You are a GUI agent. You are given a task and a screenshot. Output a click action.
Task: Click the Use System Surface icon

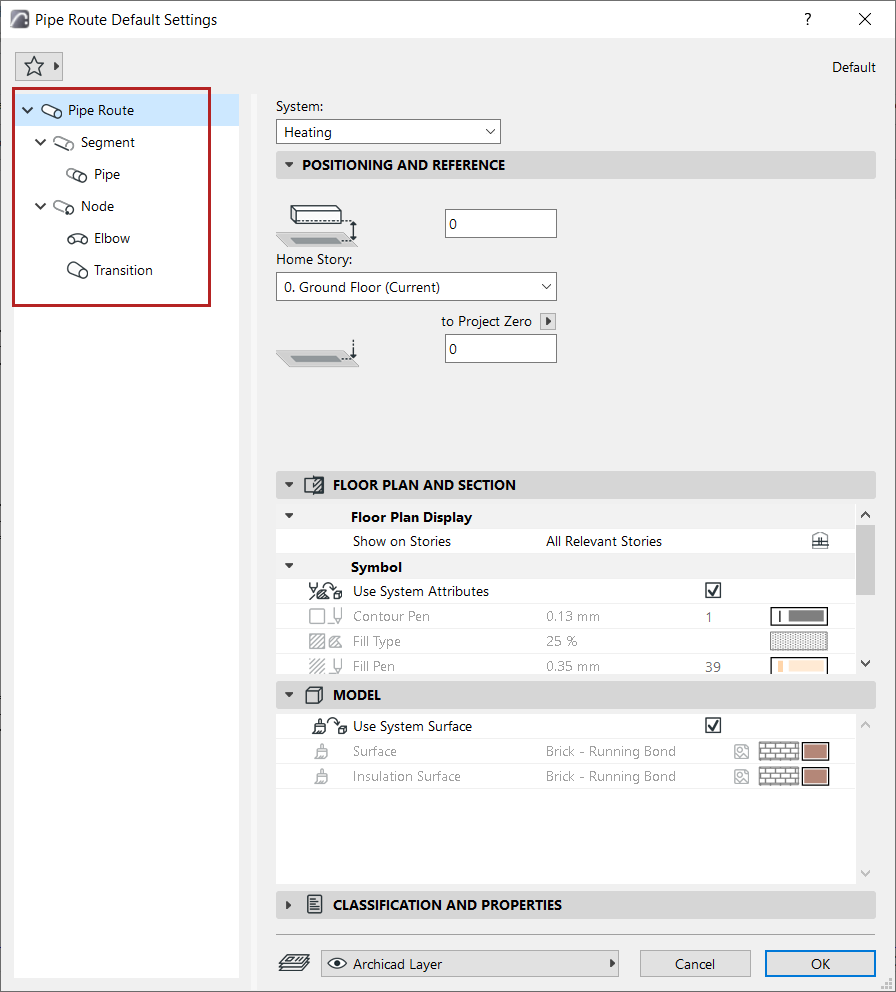329,726
